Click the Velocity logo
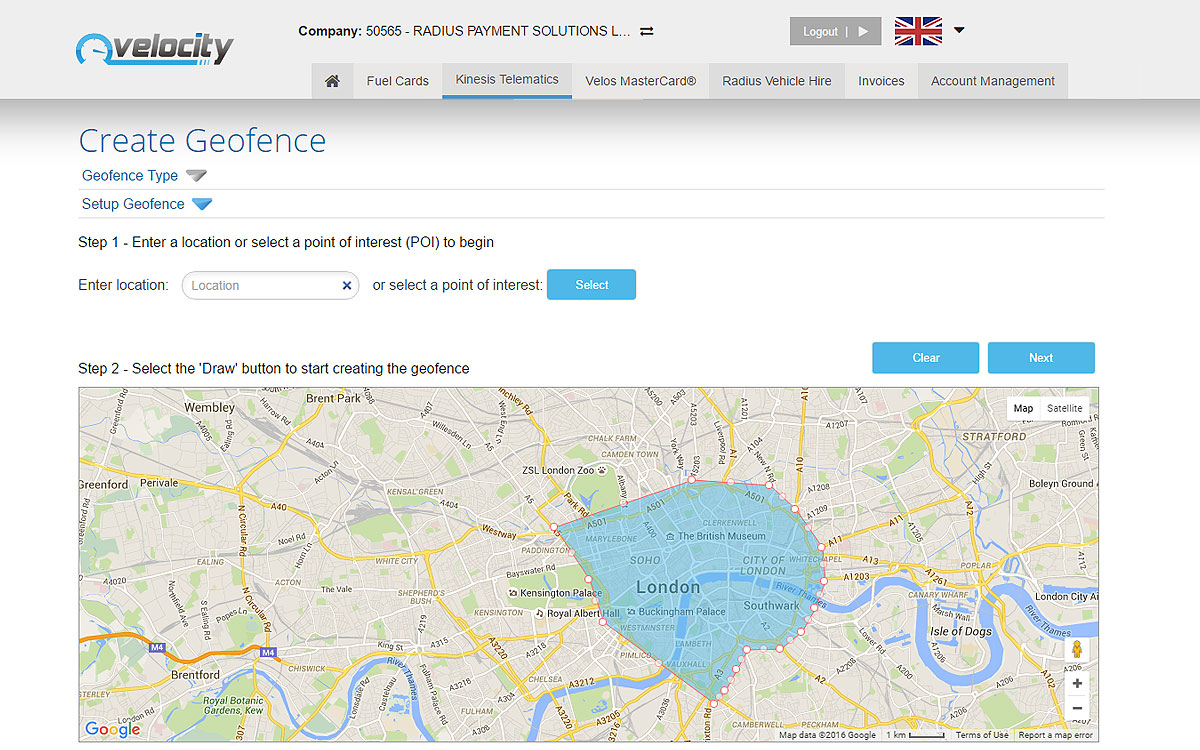 coord(155,48)
